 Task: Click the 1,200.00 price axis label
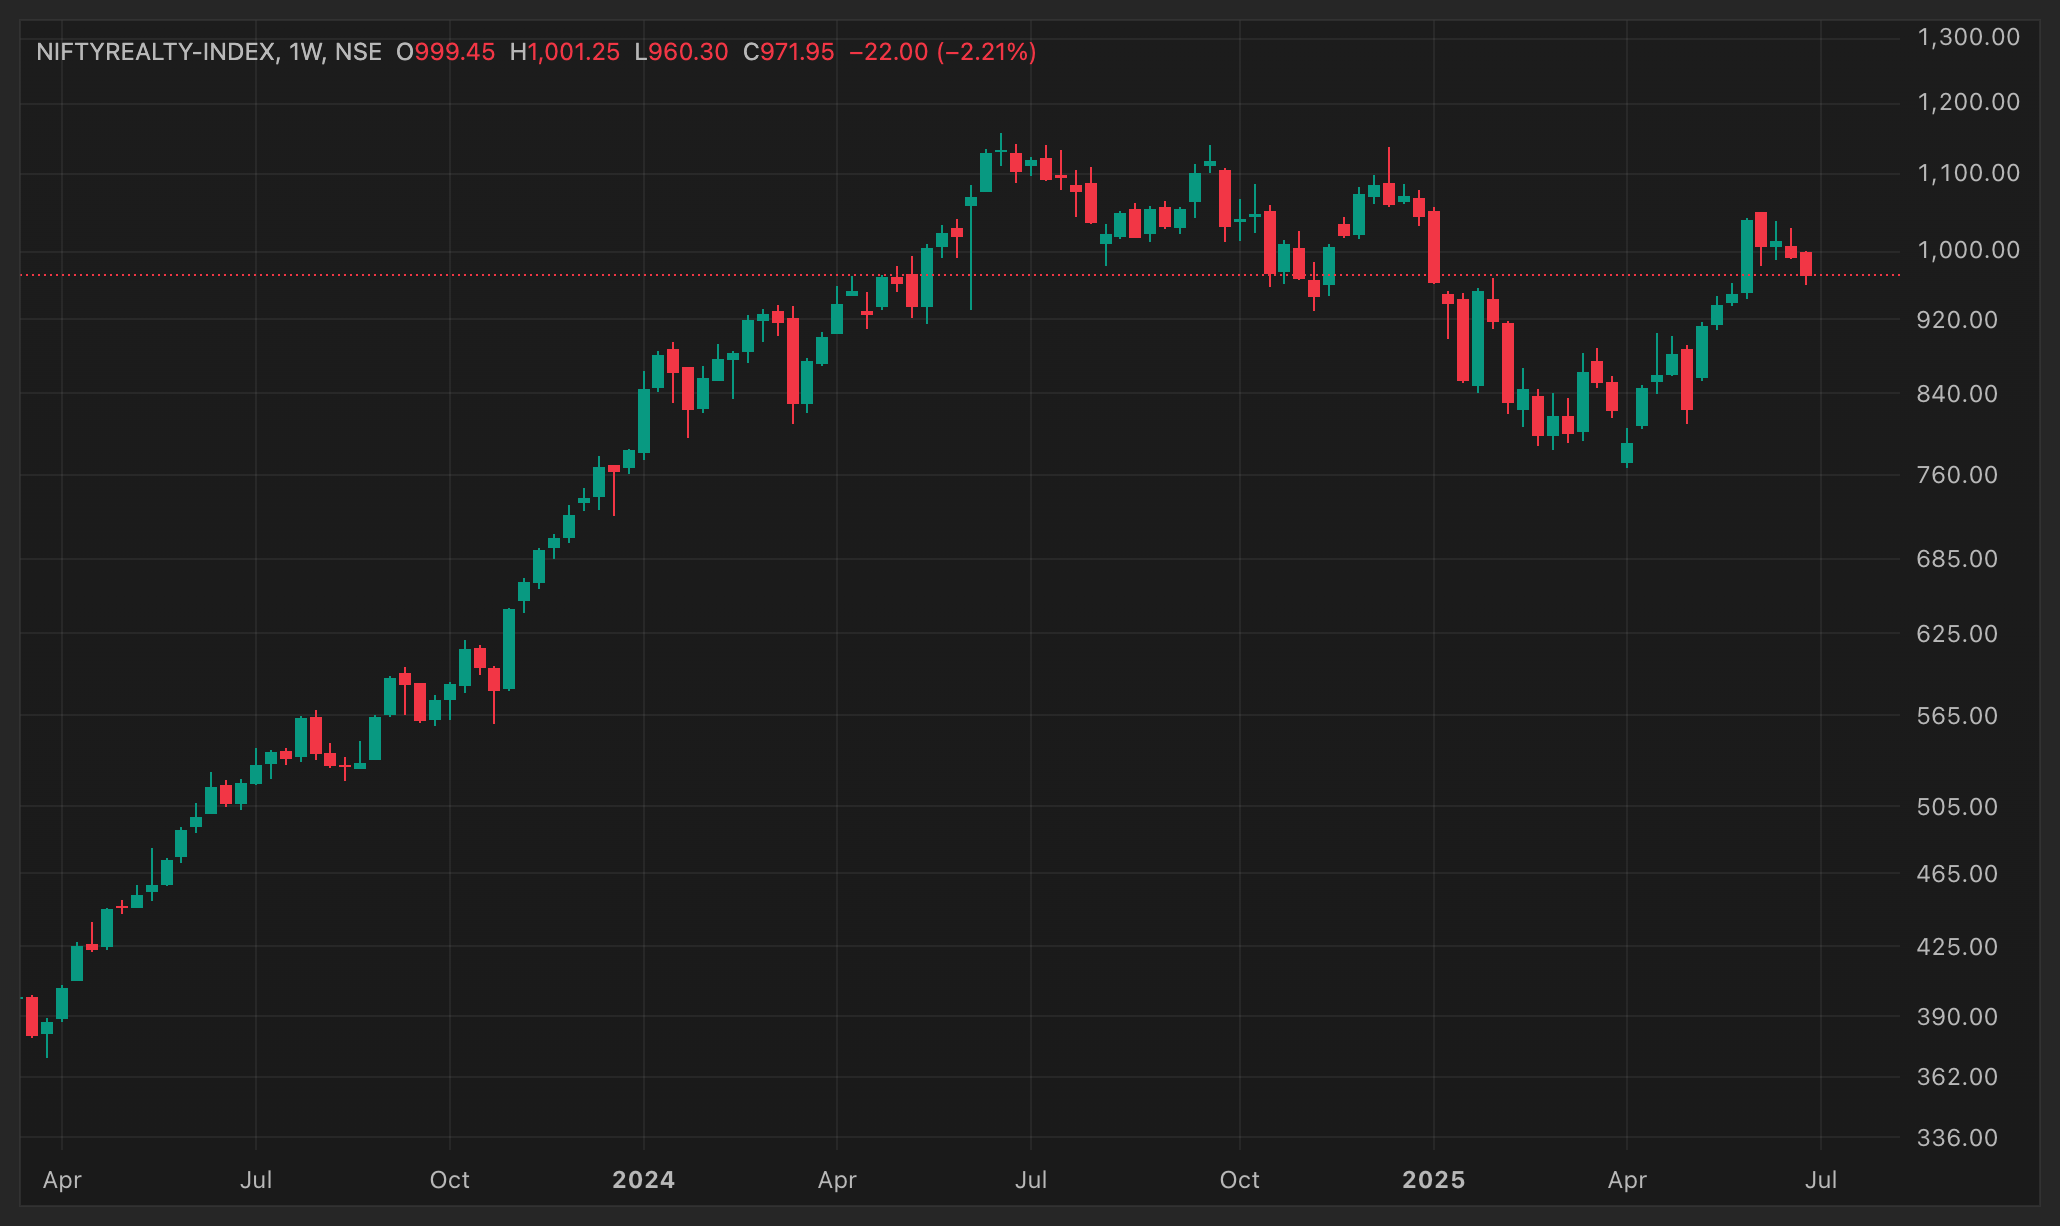click(1968, 102)
